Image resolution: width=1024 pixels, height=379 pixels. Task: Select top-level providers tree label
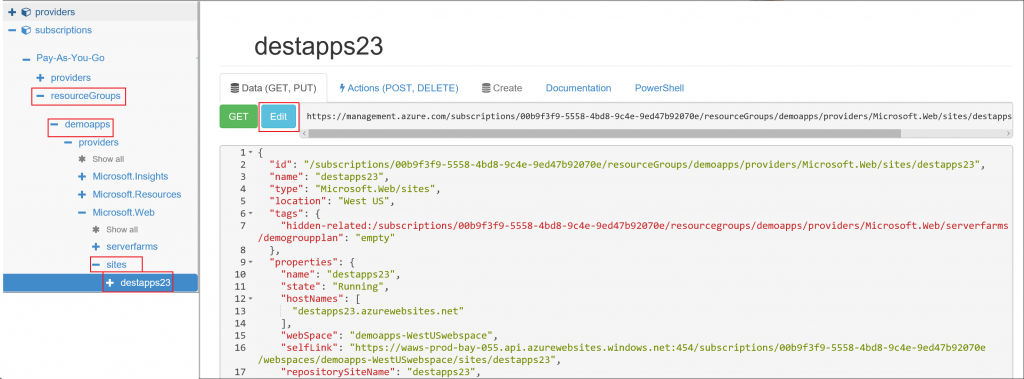pyautogui.click(x=55, y=12)
